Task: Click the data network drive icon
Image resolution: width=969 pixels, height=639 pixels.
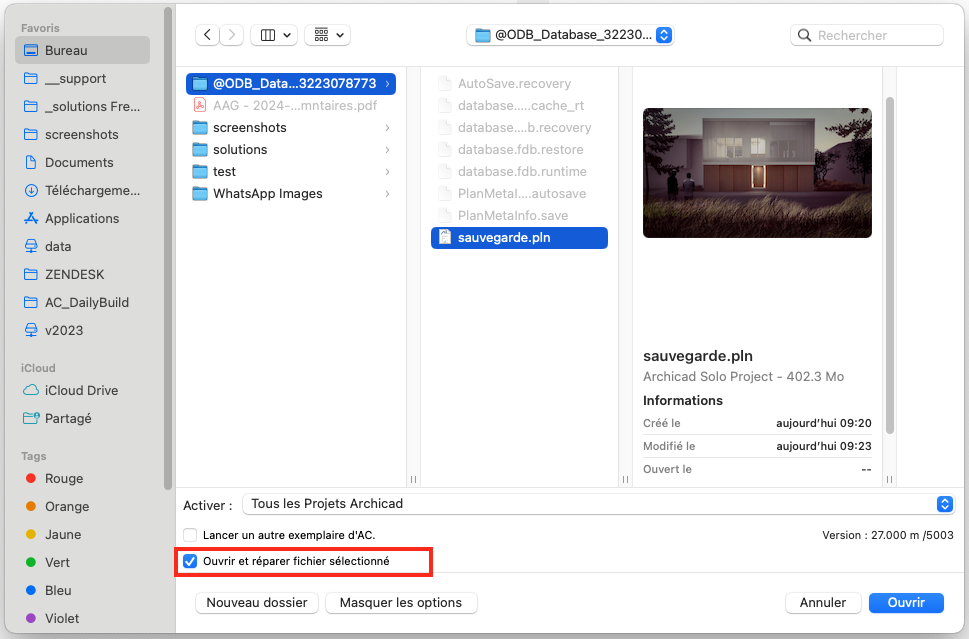Action: coord(30,246)
